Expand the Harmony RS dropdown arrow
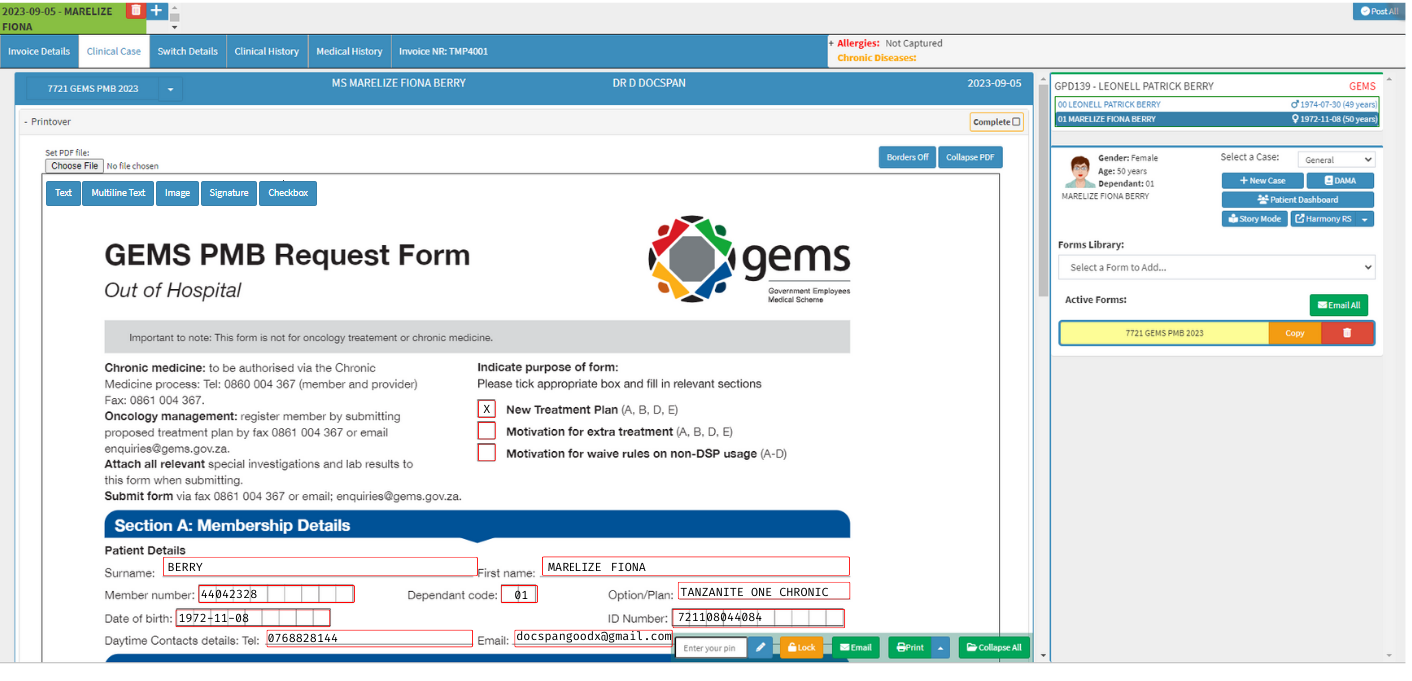The width and height of the screenshot is (1412, 681). (1366, 219)
